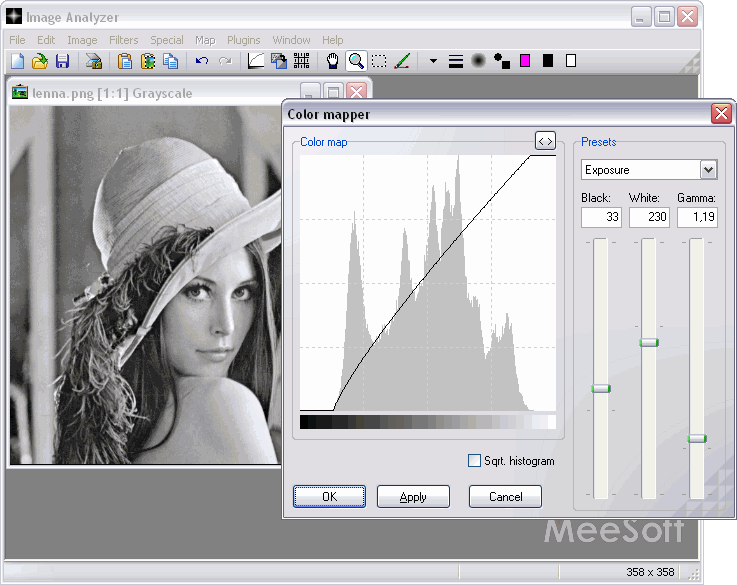Flip the color map with the <> button
The height and width of the screenshot is (585, 737).
pyautogui.click(x=545, y=141)
